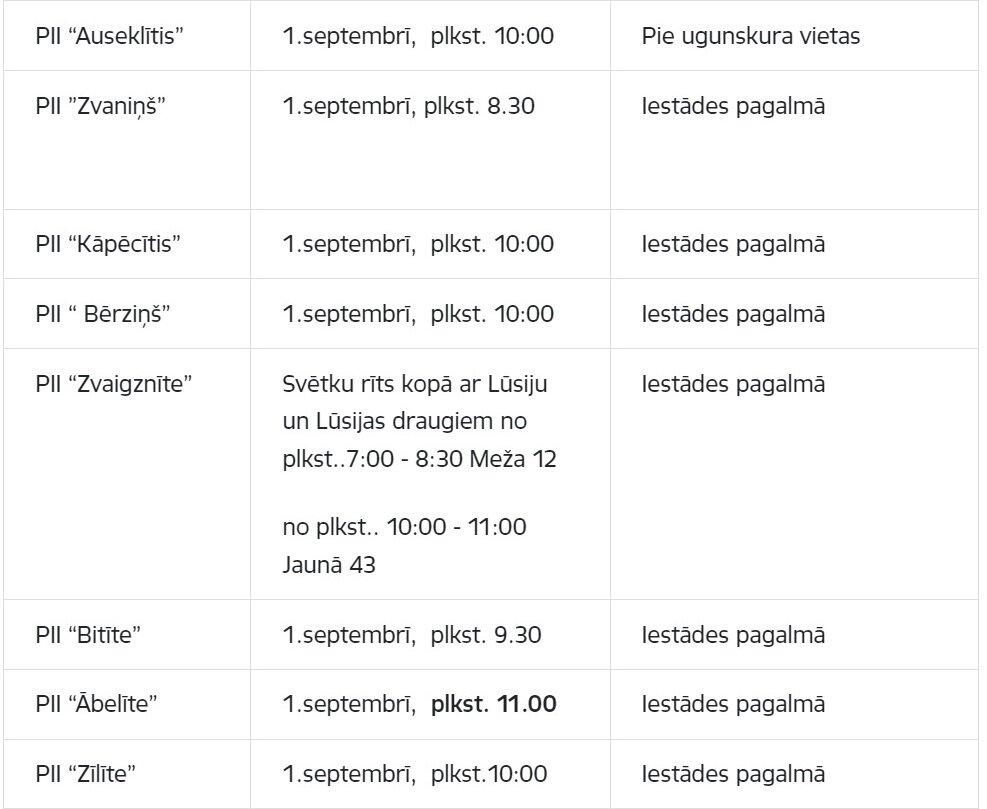Viewport: 987px width, 809px height.
Task: Select the time cell in the Zīlīte row
Action: tap(415, 774)
